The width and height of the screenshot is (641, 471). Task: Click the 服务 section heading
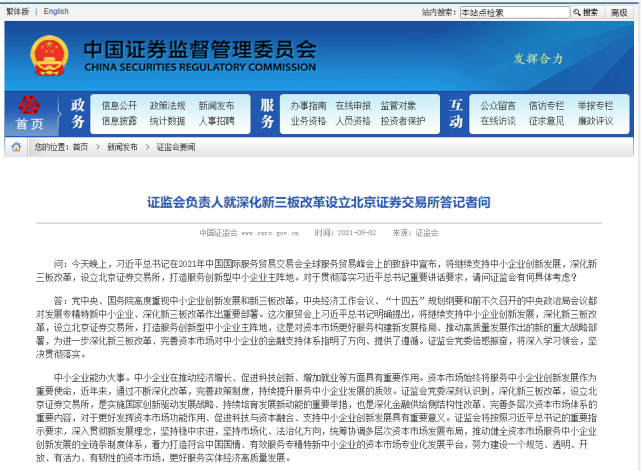pyautogui.click(x=267, y=113)
